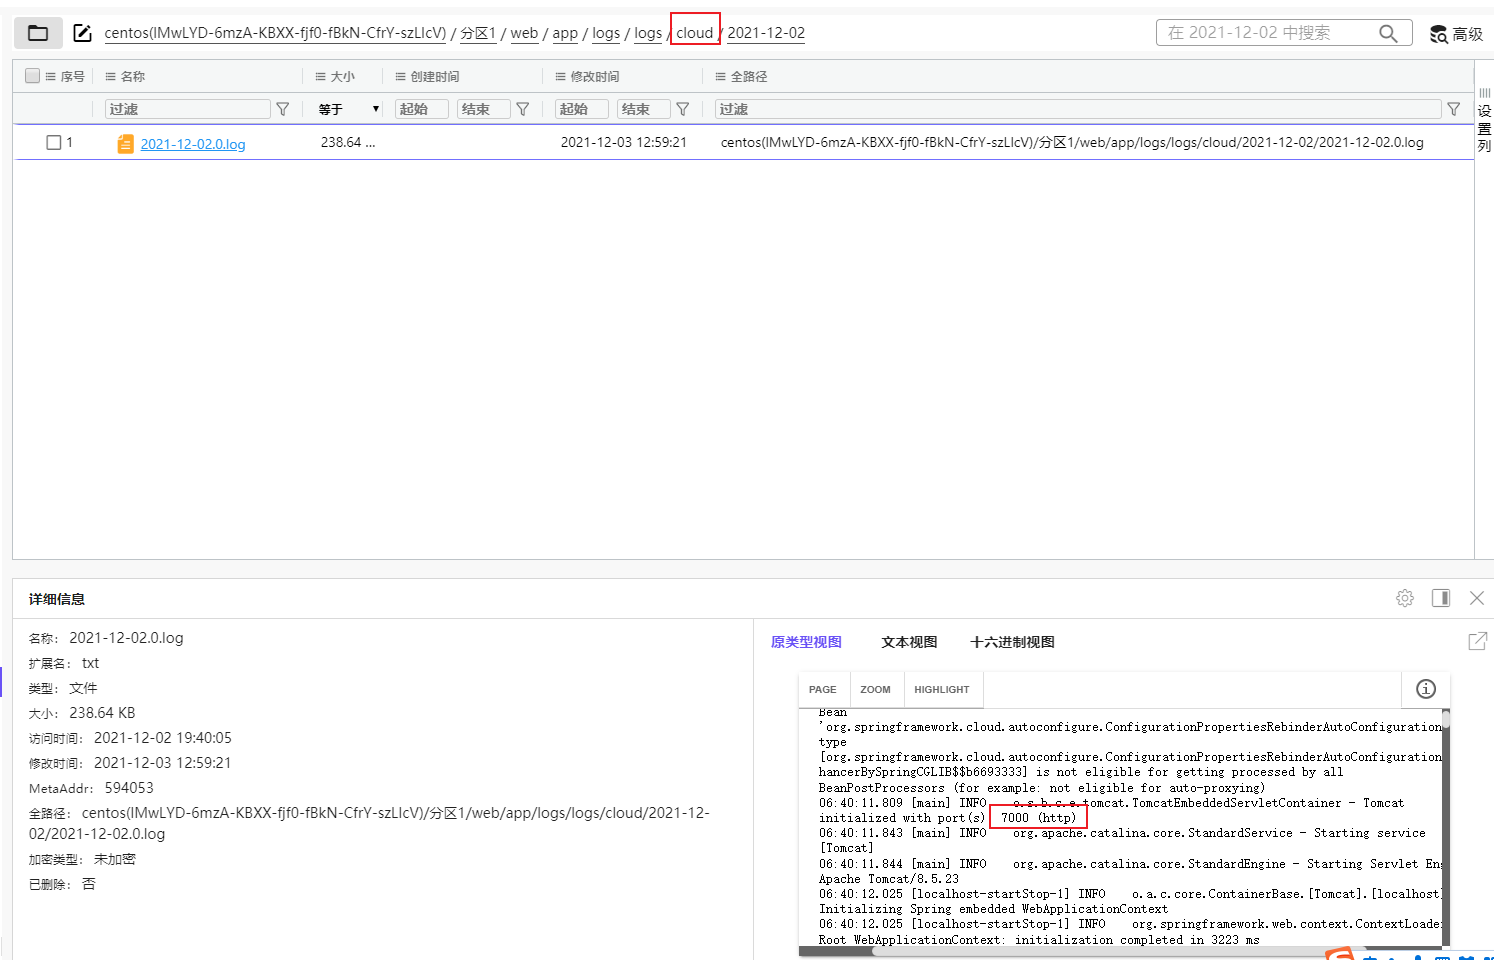1494x960 pixels.
Task: Click the preview info icon
Action: pyautogui.click(x=1426, y=689)
